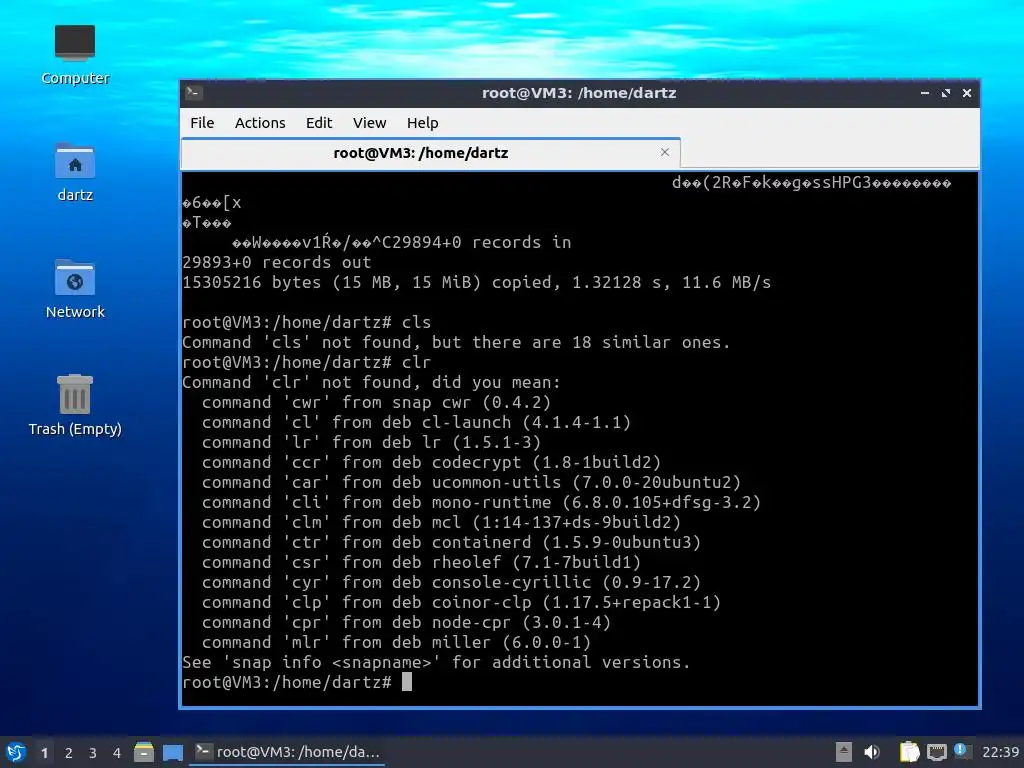Click the 22:39 clock in the taskbar
This screenshot has width=1024, height=768.
click(1000, 752)
